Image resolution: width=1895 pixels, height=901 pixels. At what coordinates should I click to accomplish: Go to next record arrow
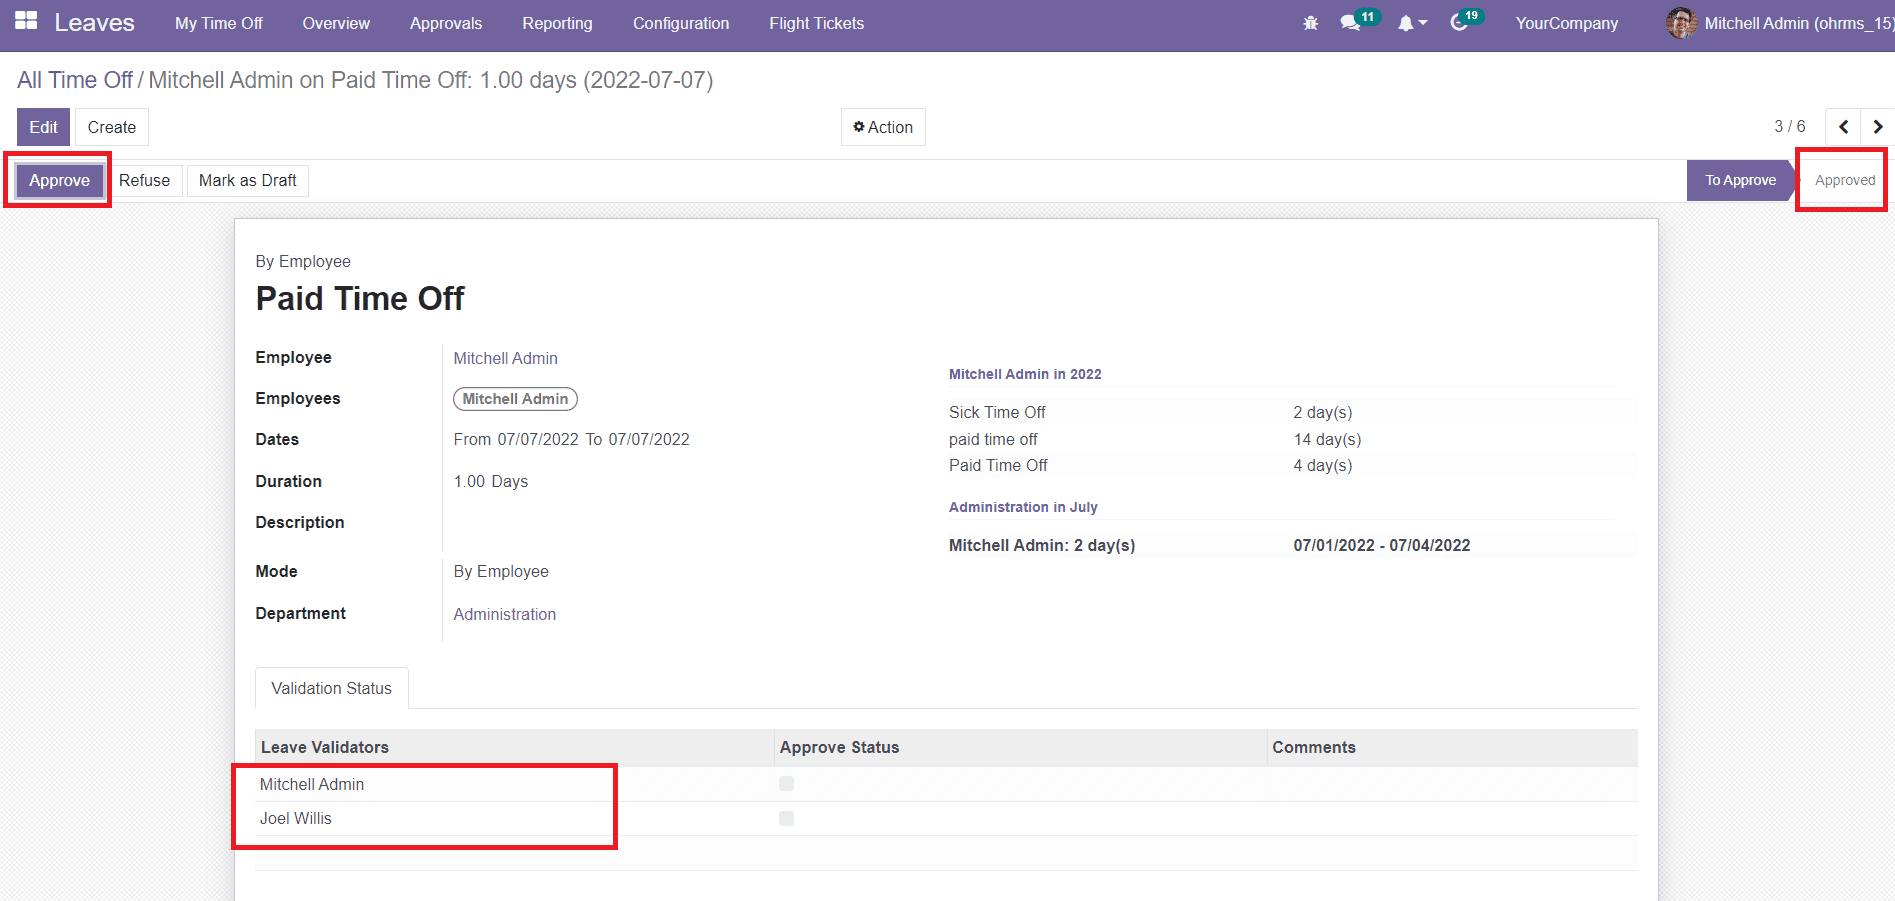[1877, 127]
